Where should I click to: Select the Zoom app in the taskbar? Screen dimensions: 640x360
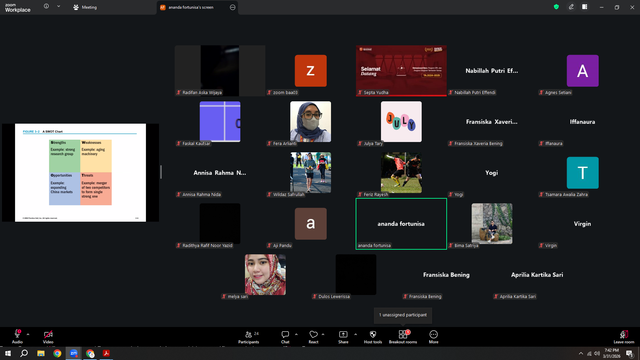point(73,353)
